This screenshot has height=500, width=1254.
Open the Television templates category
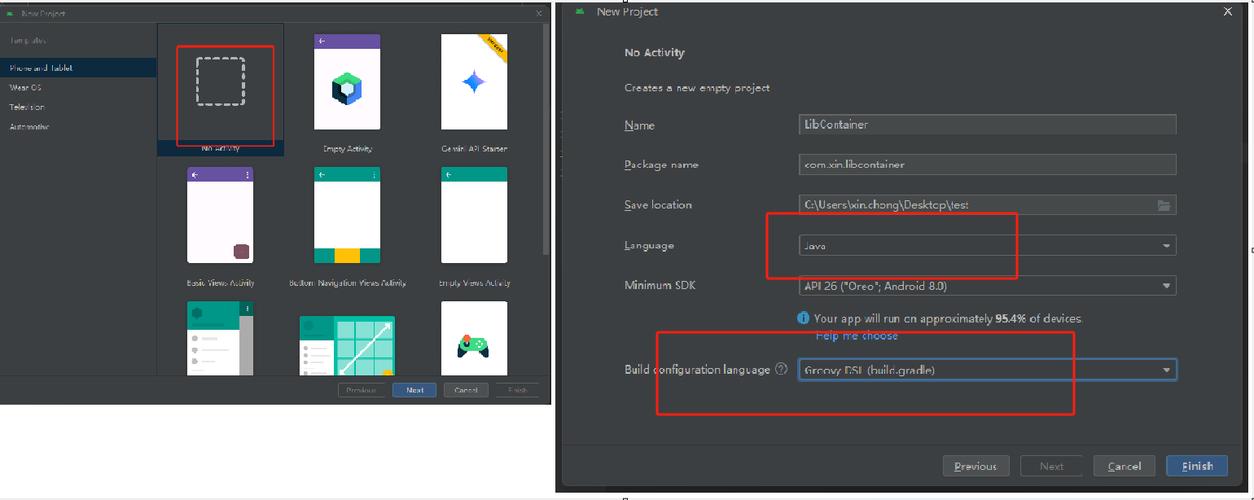pyautogui.click(x=78, y=107)
